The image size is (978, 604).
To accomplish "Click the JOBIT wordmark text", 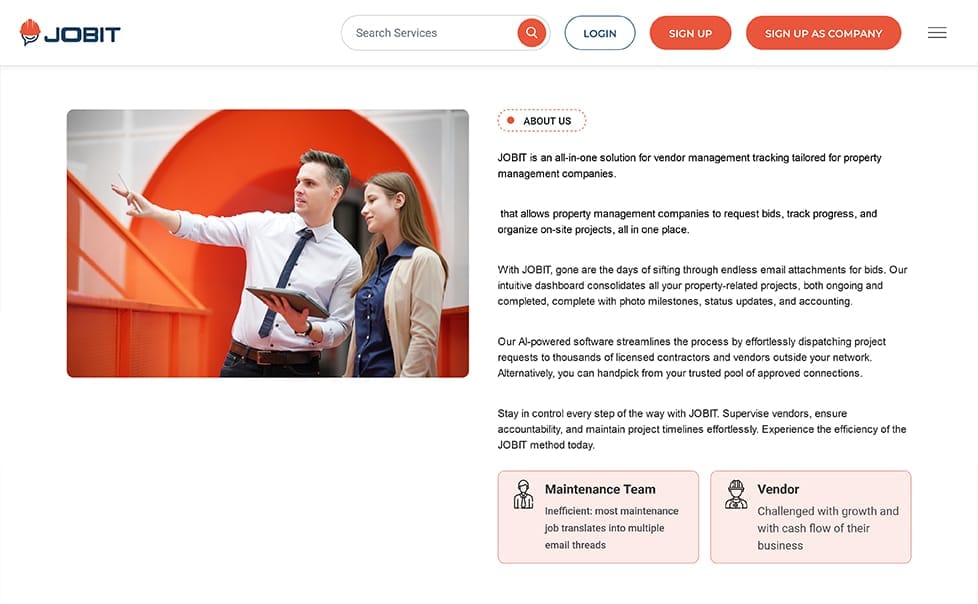I will pos(82,34).
